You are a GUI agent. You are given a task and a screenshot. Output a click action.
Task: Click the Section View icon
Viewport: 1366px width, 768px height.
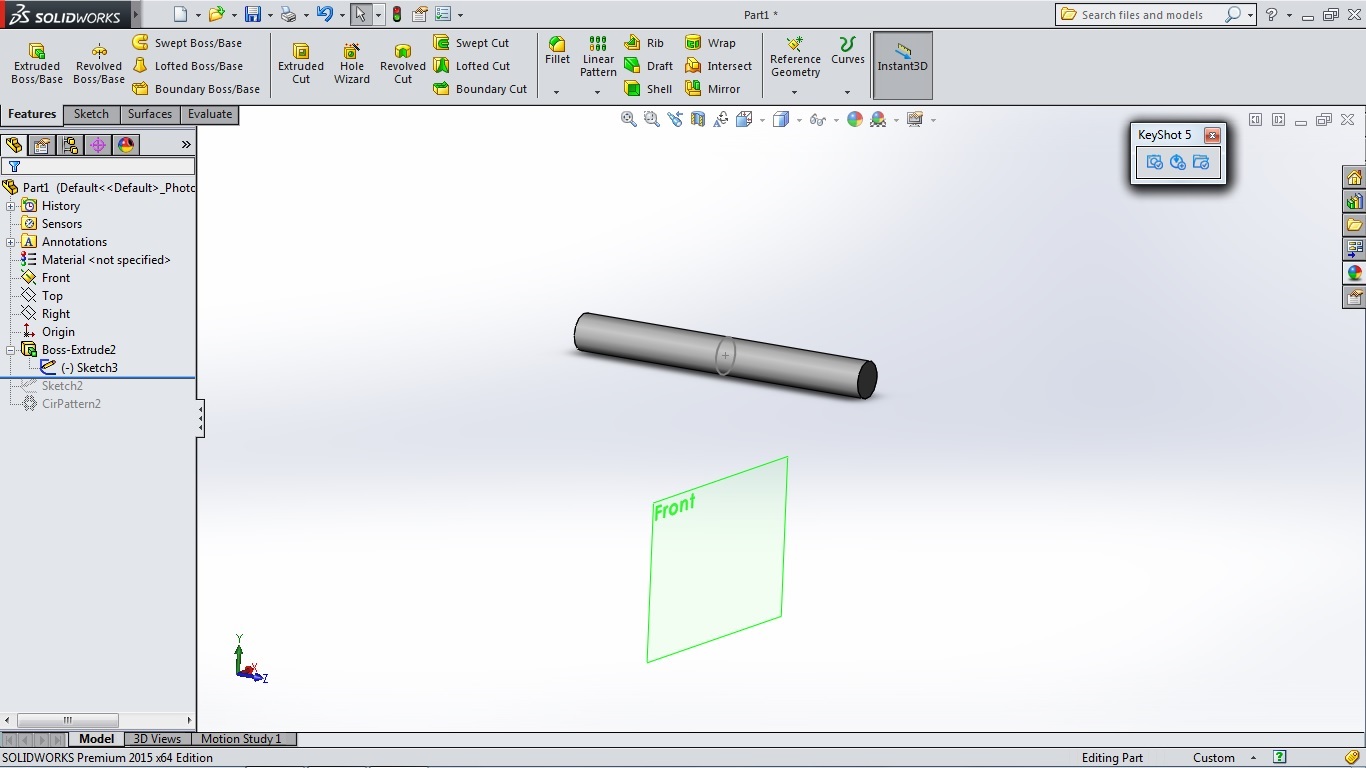(x=698, y=119)
